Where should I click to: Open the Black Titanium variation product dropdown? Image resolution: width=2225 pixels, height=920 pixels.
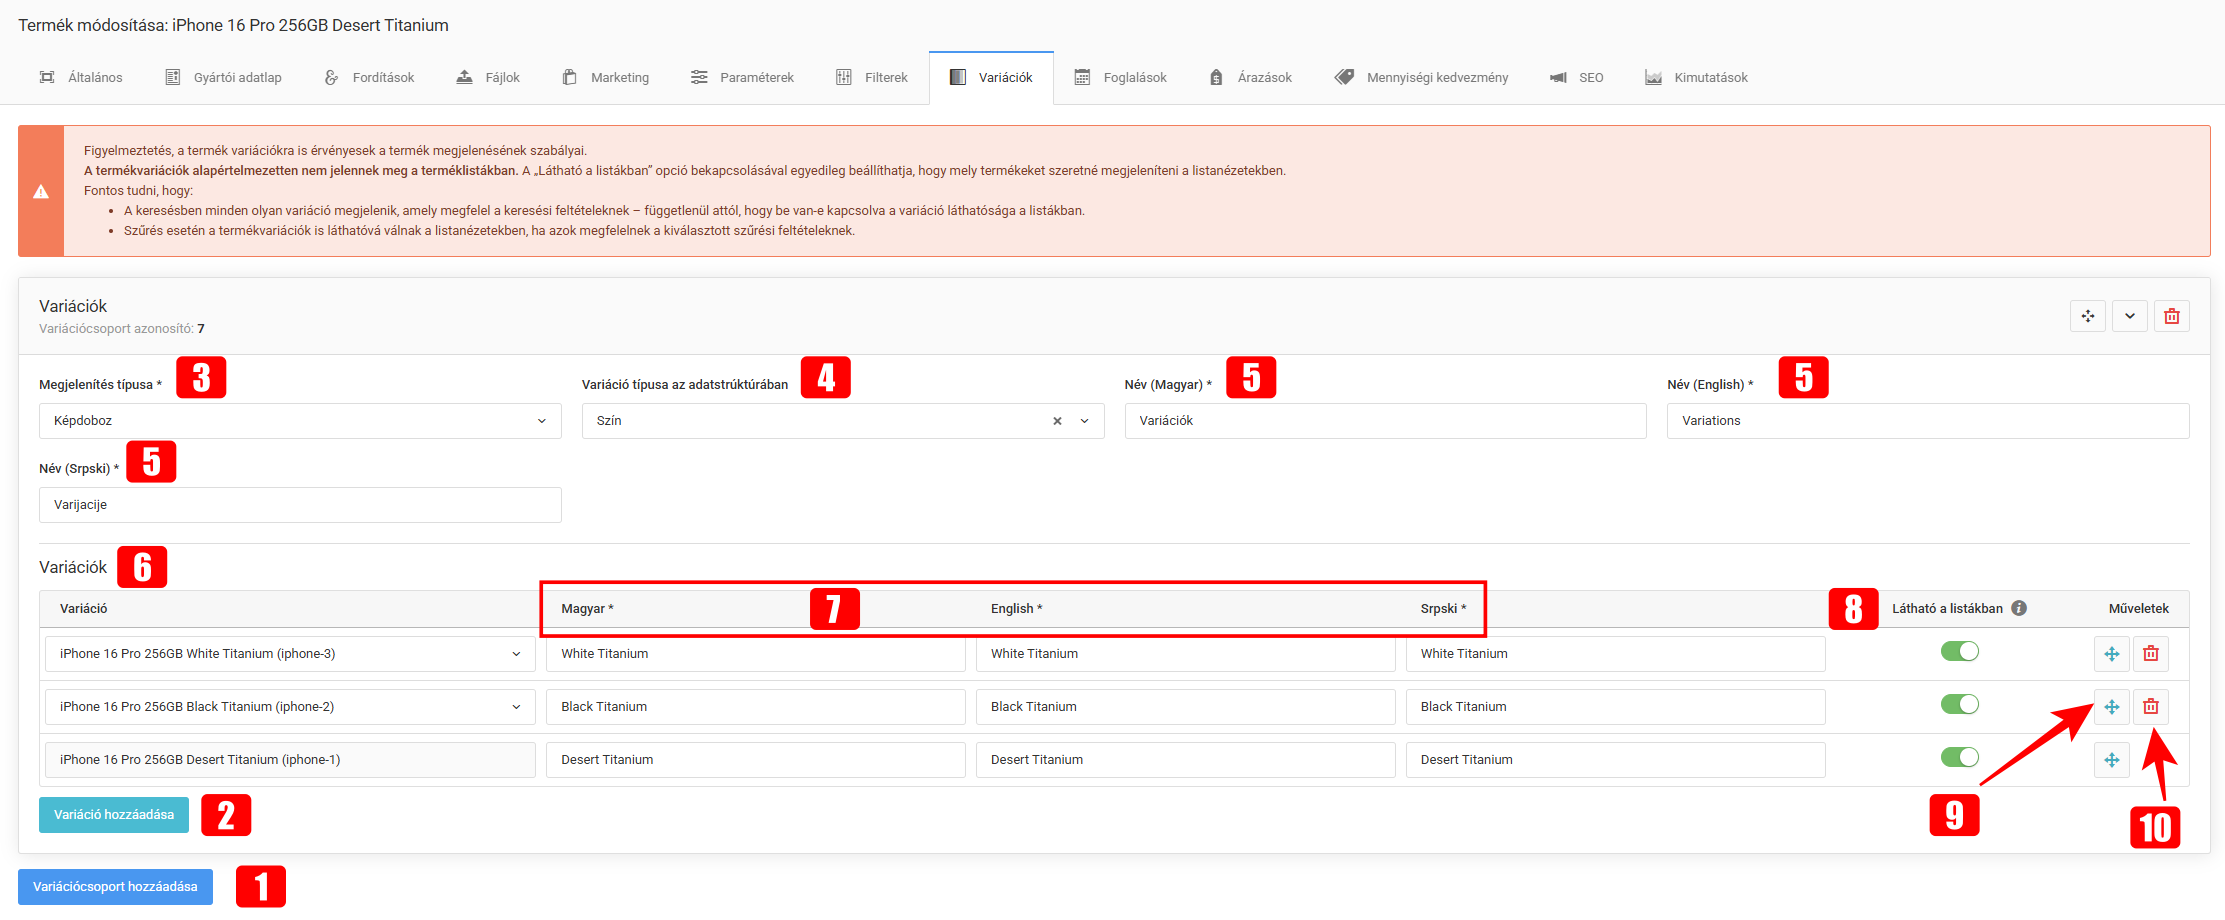[290, 707]
